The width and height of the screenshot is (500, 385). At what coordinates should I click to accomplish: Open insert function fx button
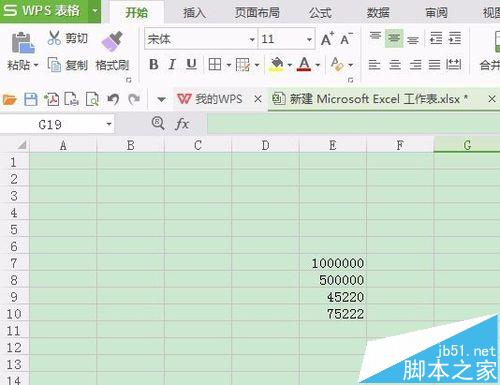pos(182,124)
